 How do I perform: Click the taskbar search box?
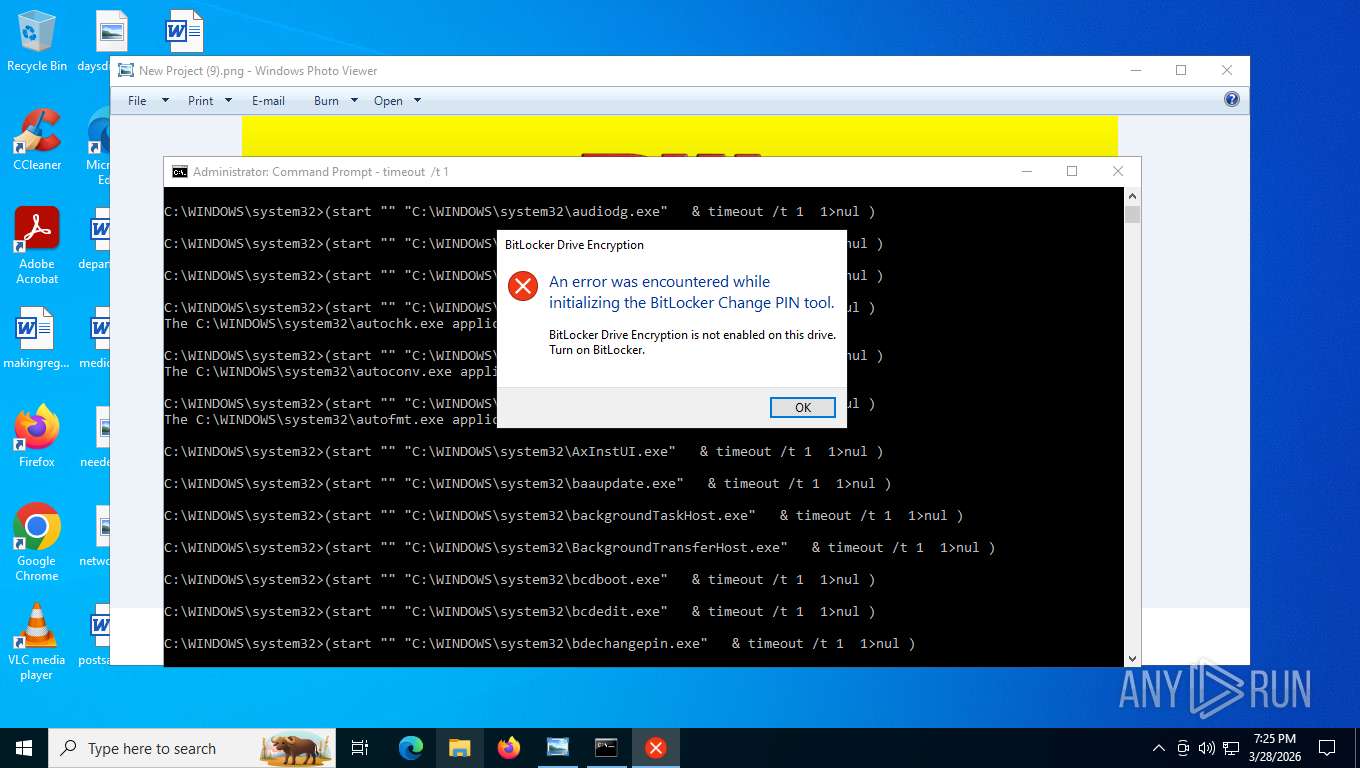[192, 748]
